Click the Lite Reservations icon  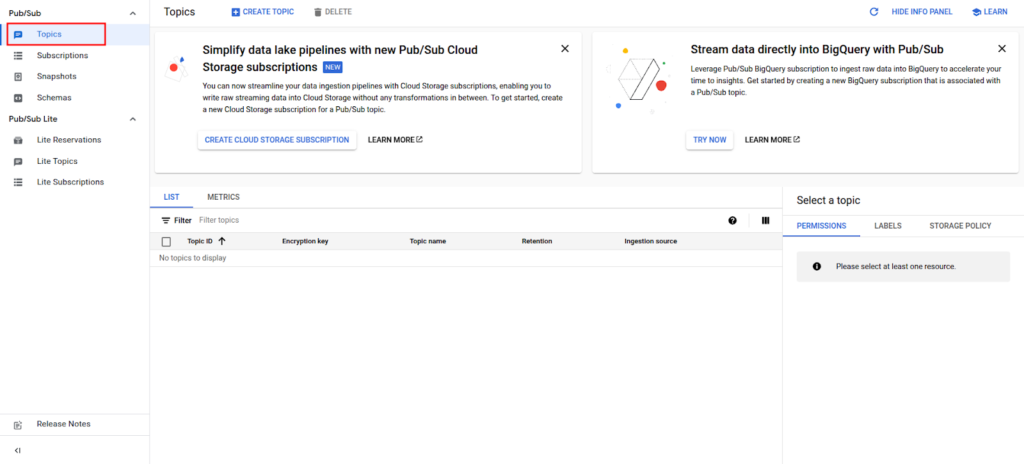tap(18, 140)
